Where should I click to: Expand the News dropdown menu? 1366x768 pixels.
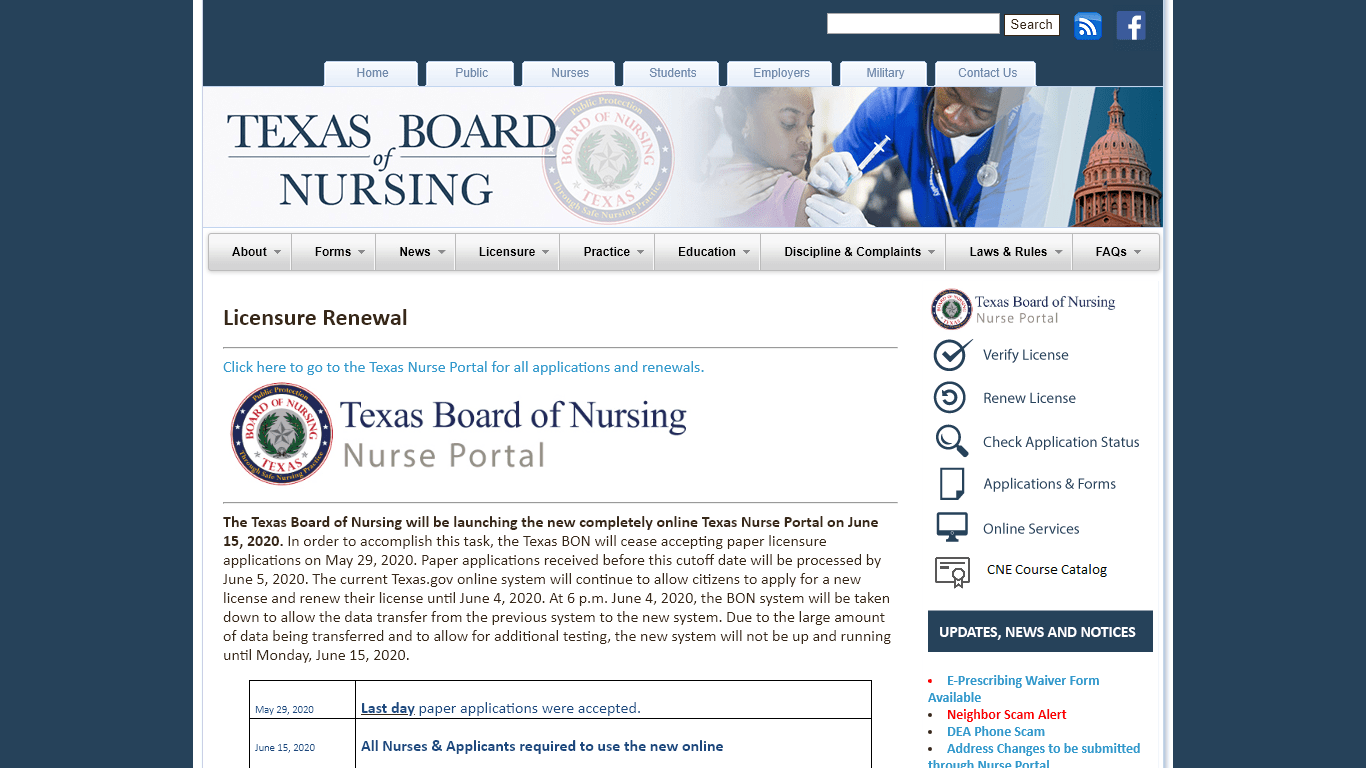415,252
